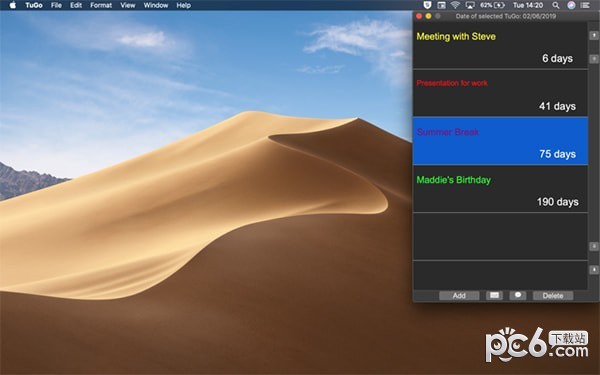The image size is (600, 375).
Task: Click the small arrow button beside Meeting with Steve
Action: (x=593, y=35)
